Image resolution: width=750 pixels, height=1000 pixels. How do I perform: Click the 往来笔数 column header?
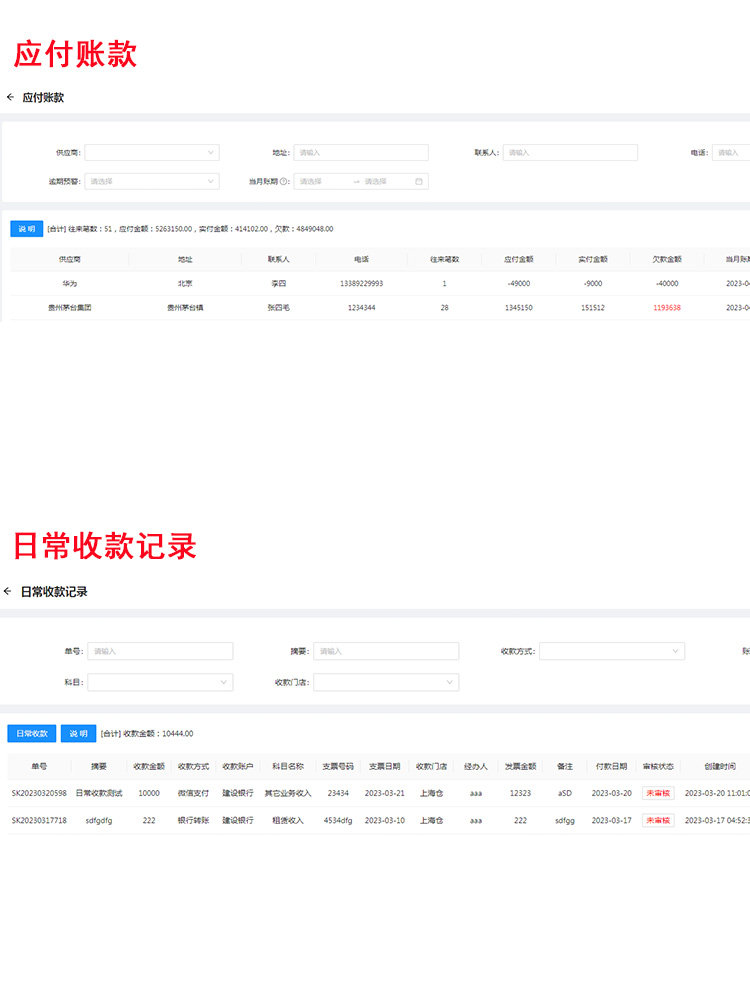(445, 259)
